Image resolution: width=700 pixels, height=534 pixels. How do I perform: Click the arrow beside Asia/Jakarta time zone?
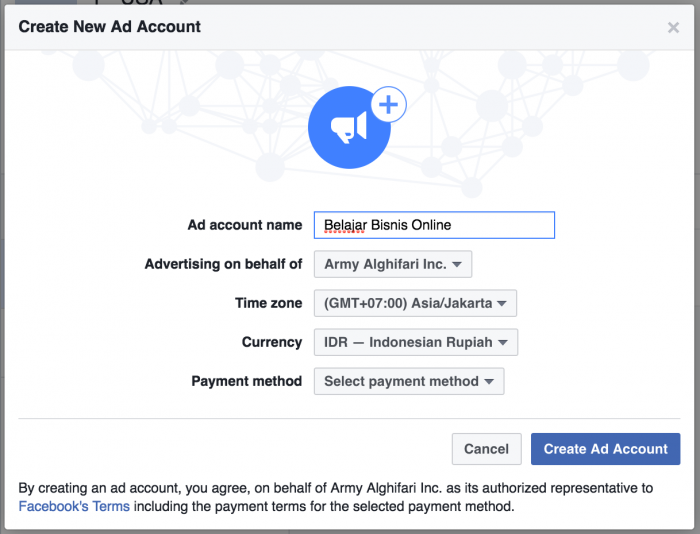click(x=501, y=304)
